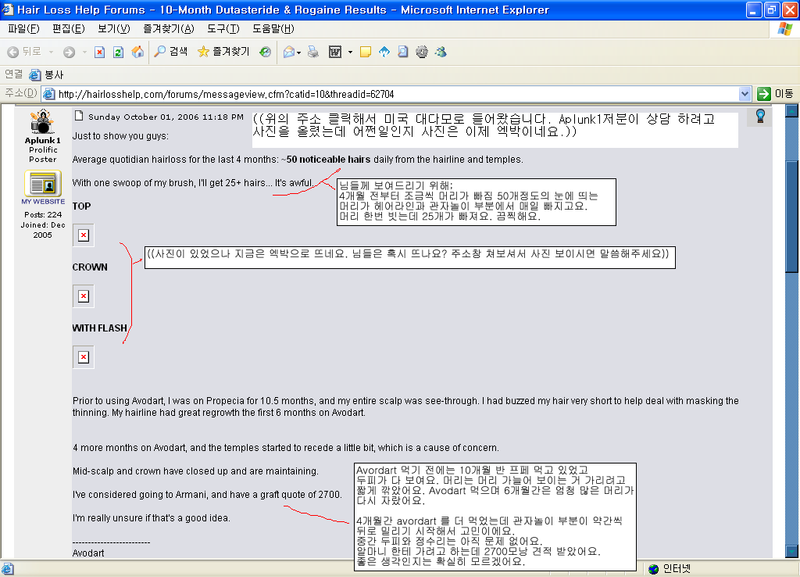
Task: Click the Go (이동) button
Action: coord(775,94)
